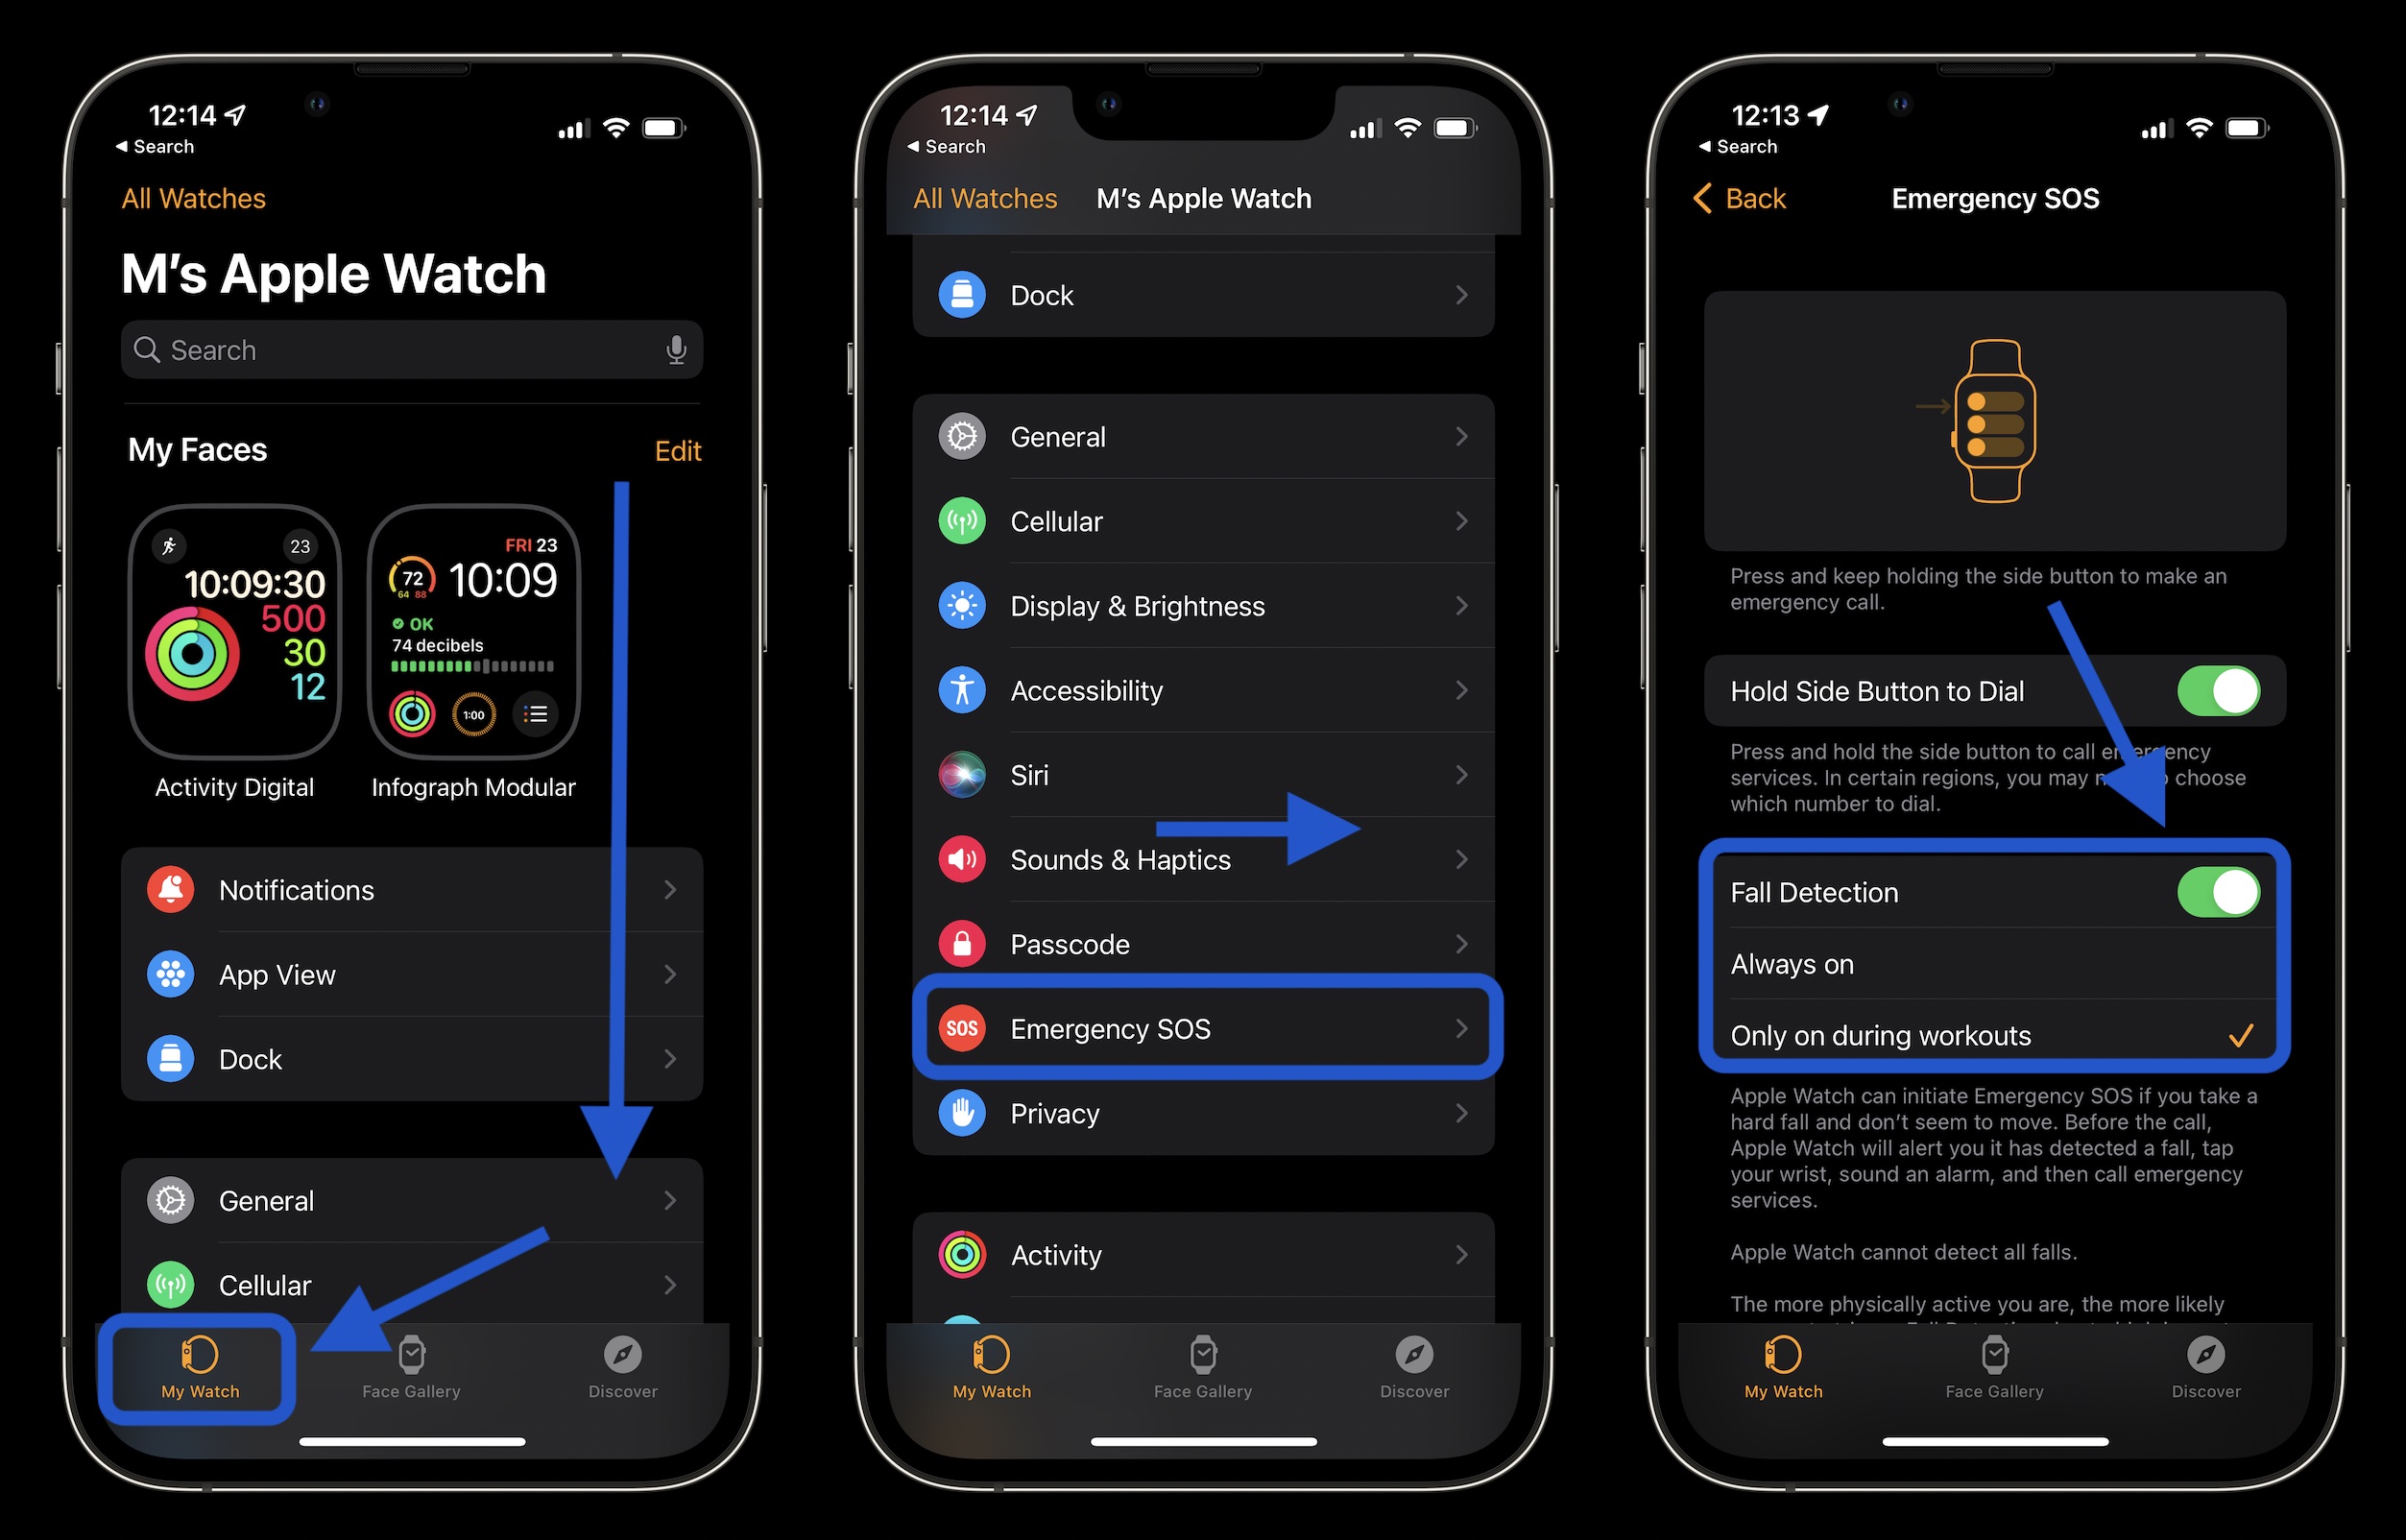Expand the Display & Brightness settings row
Image resolution: width=2406 pixels, height=1540 pixels.
[x=1205, y=607]
